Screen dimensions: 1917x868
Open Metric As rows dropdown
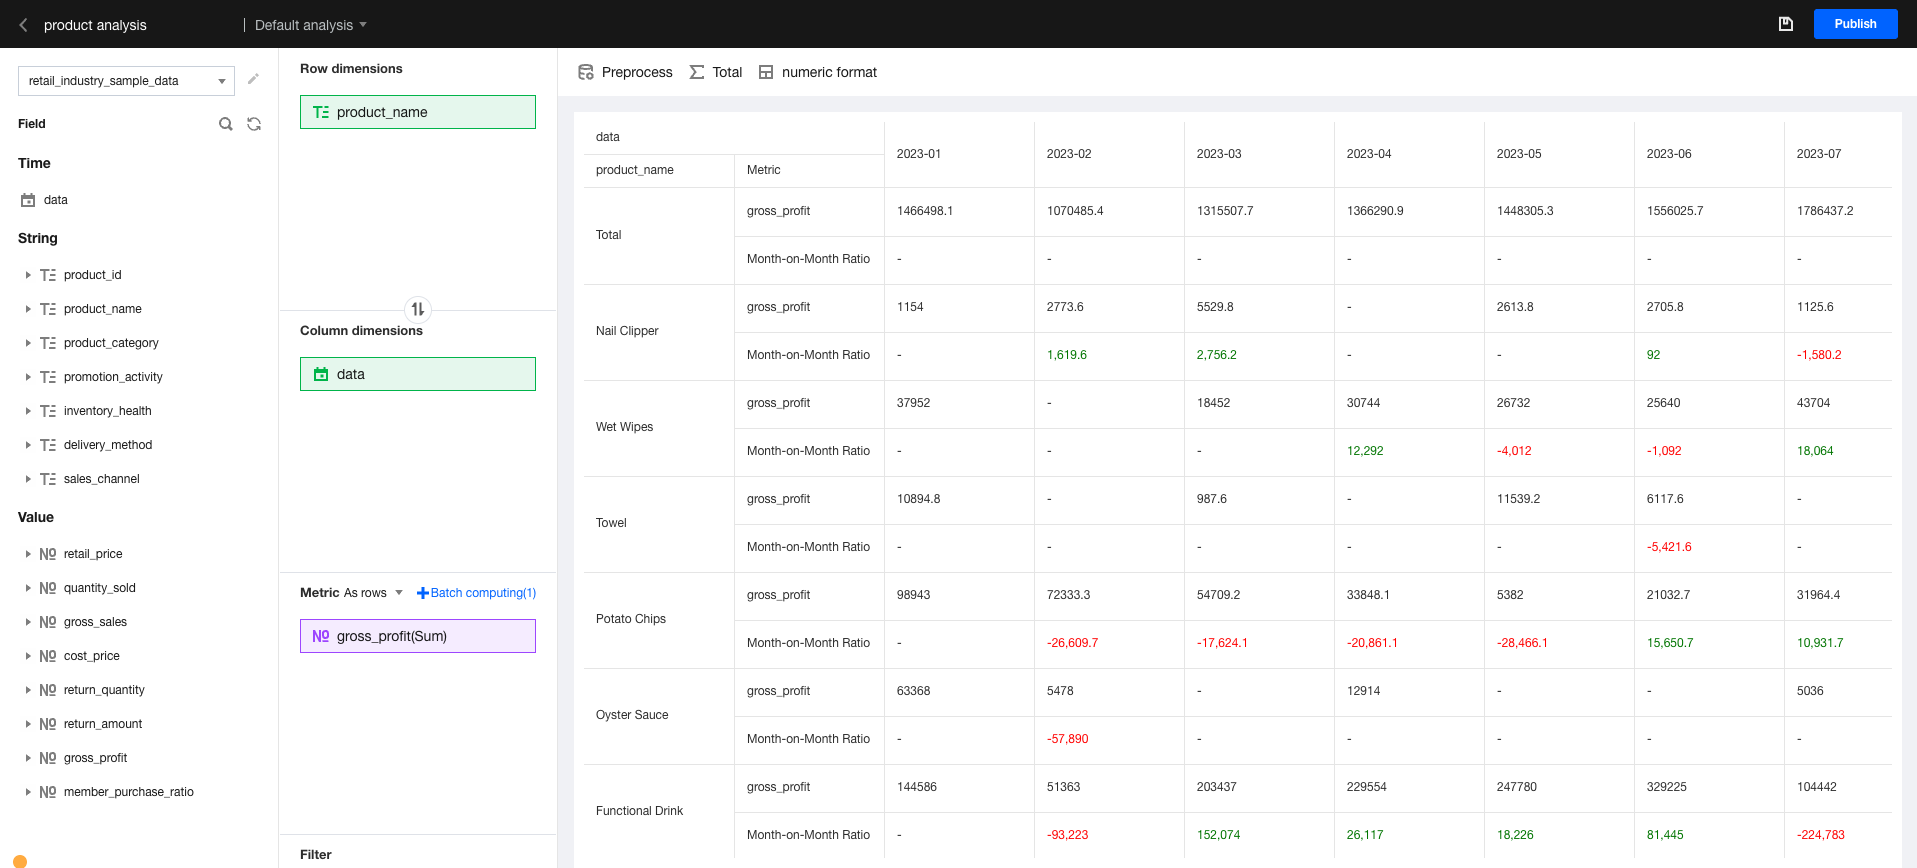point(351,593)
